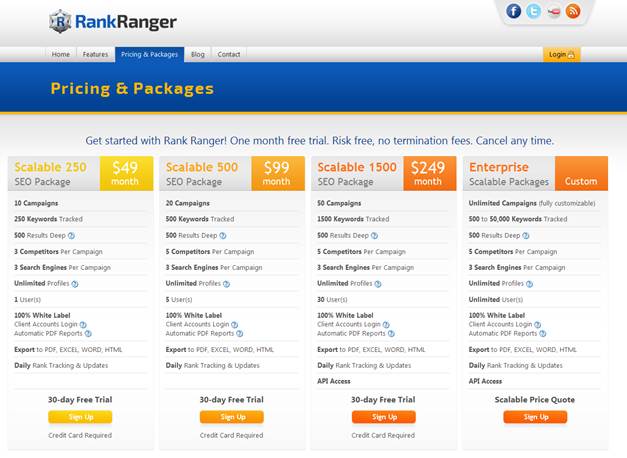Show help for Scalable 250 Unlimited Profiles
Screen dimensions: 627x458
tap(75, 284)
